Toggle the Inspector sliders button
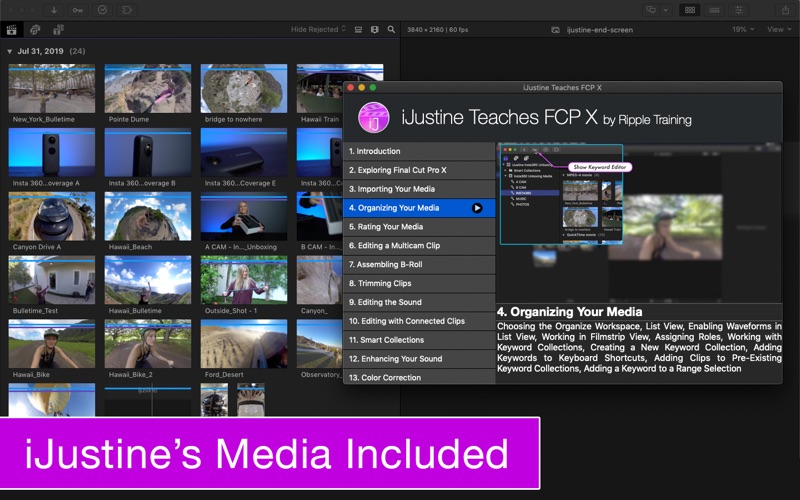The height and width of the screenshot is (500, 800). pos(738,10)
